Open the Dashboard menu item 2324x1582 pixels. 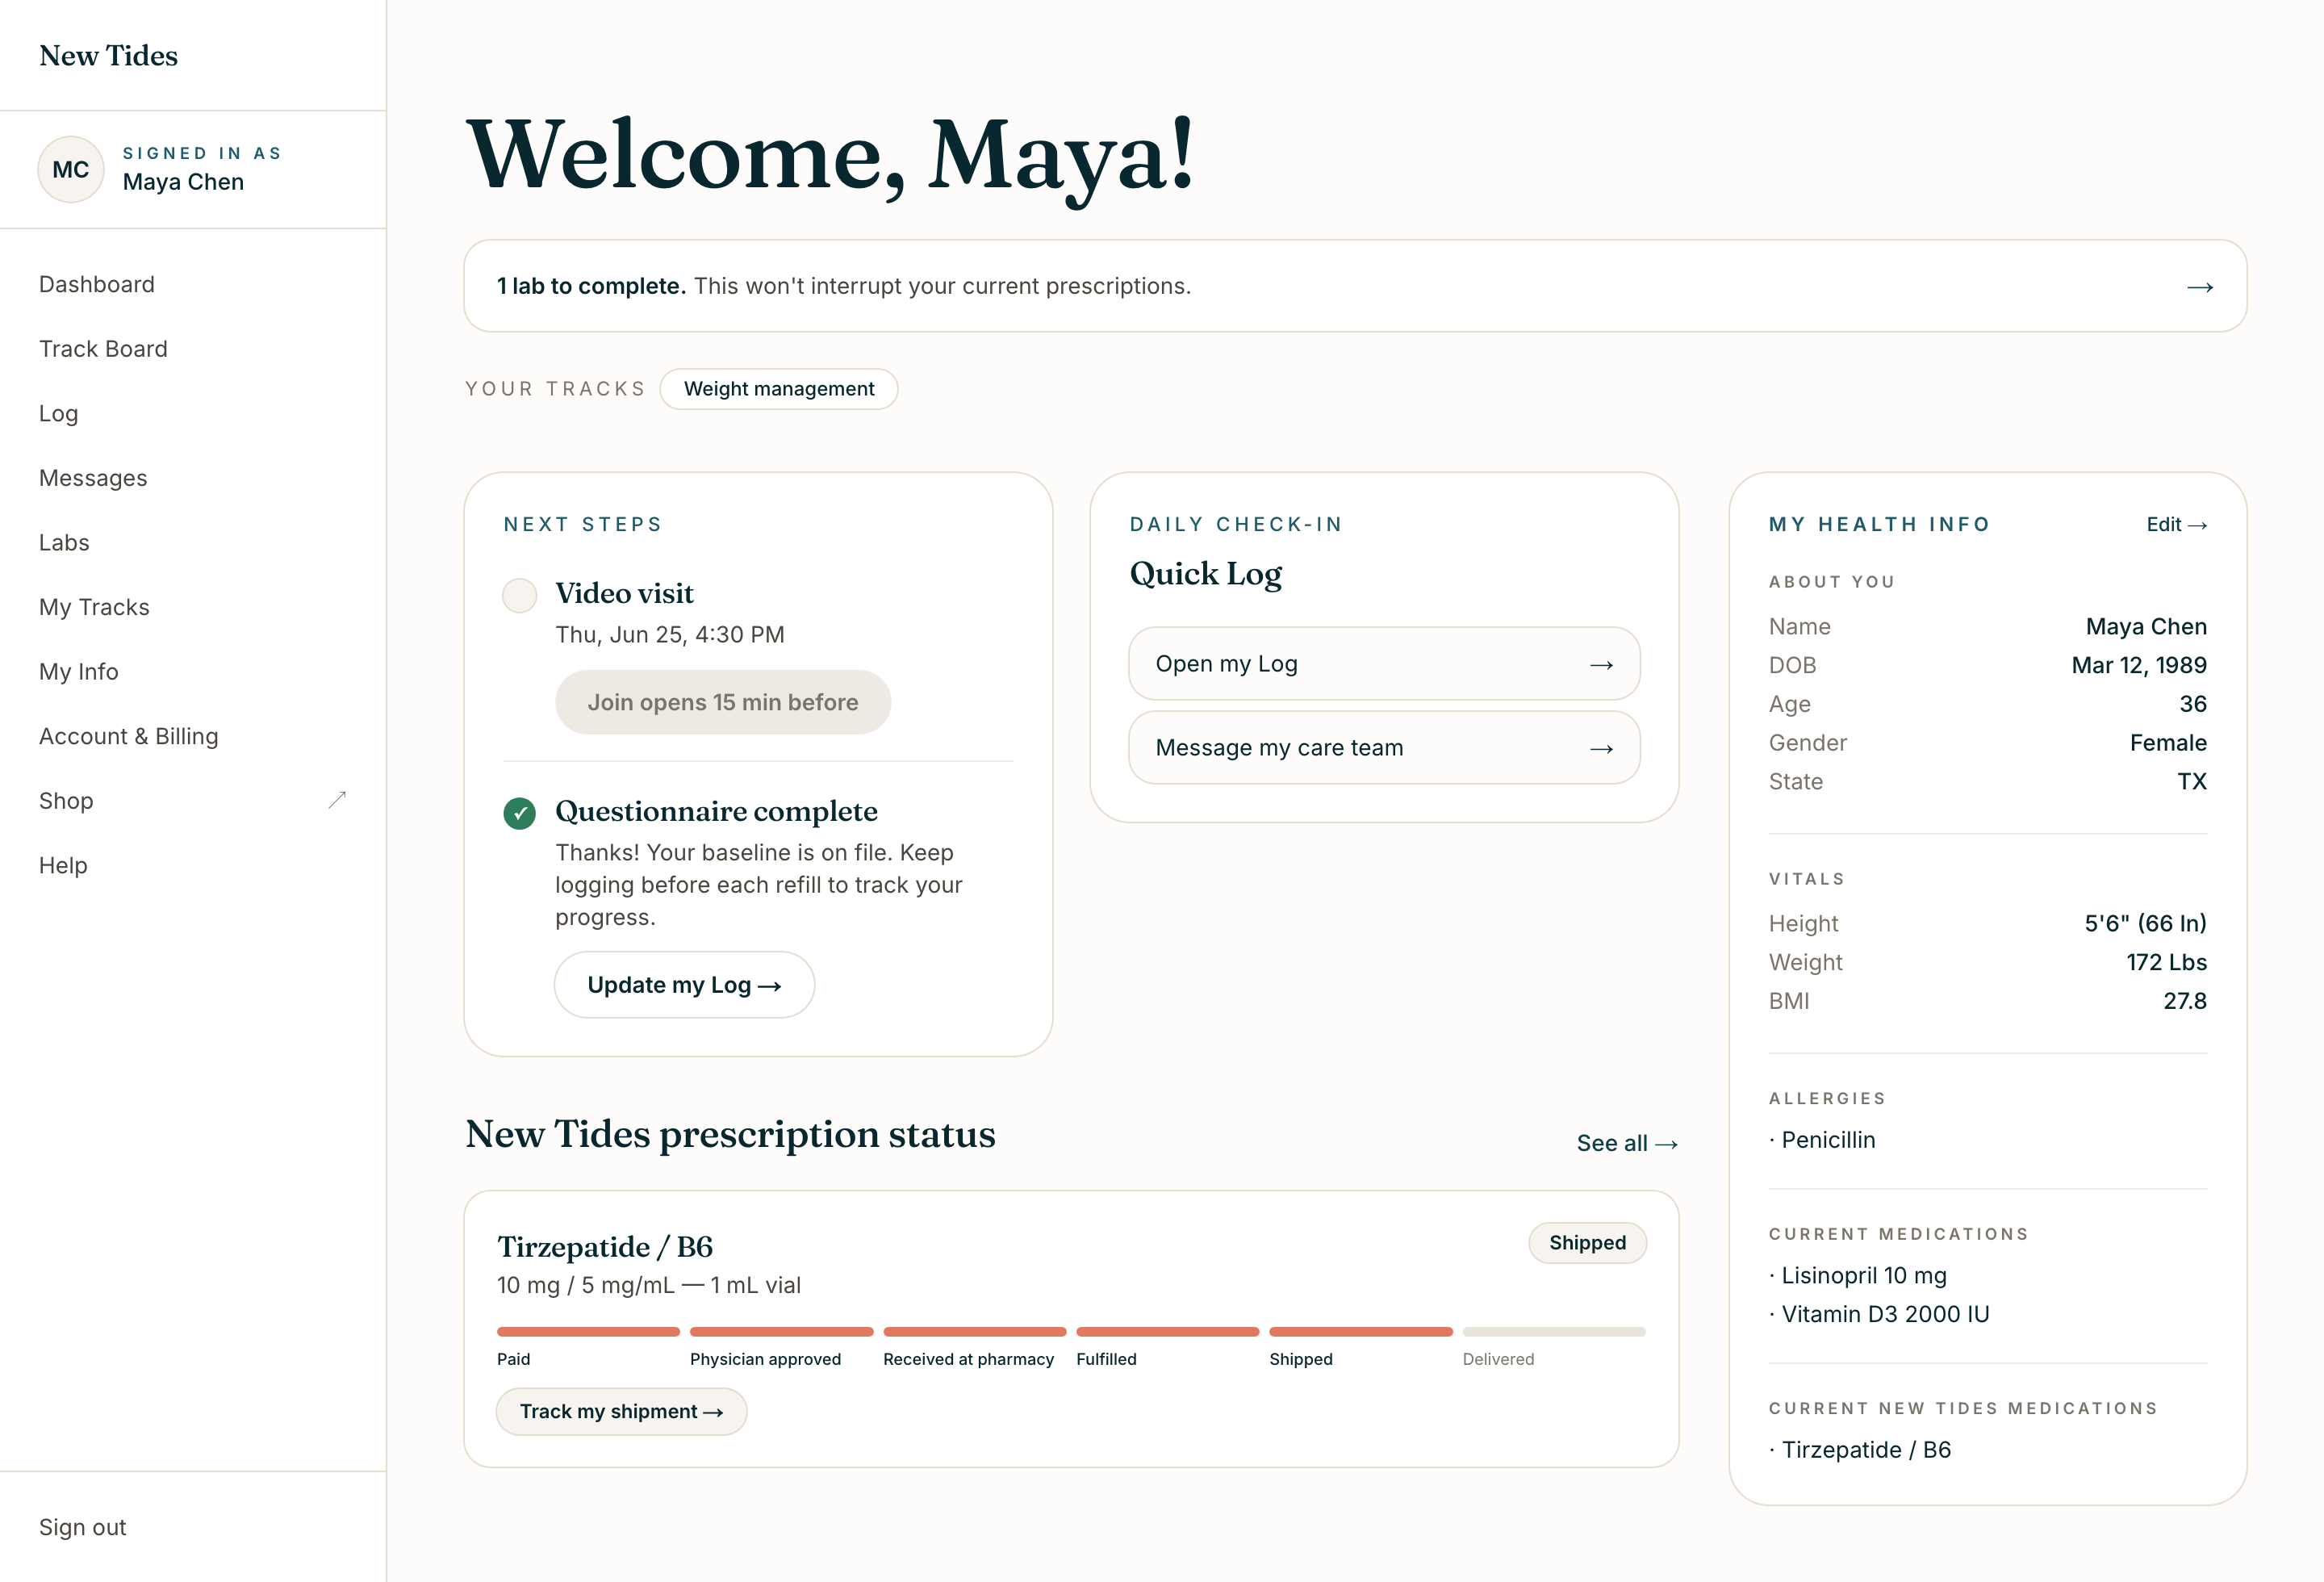tap(97, 284)
